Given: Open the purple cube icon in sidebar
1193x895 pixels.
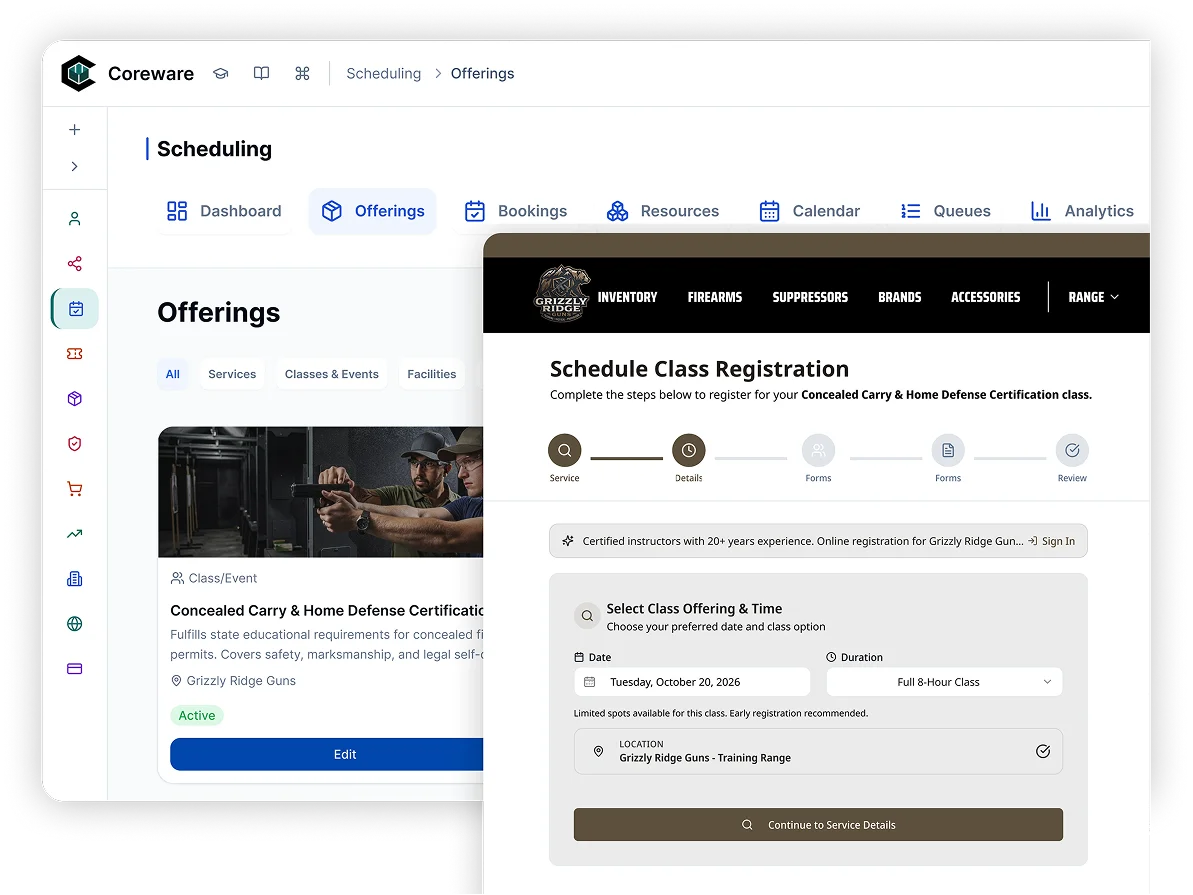Looking at the screenshot, I should [x=75, y=399].
